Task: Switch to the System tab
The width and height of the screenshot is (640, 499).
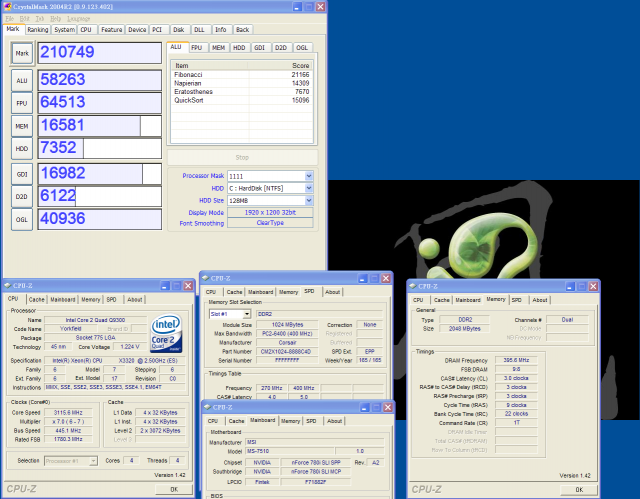Action: click(x=64, y=30)
